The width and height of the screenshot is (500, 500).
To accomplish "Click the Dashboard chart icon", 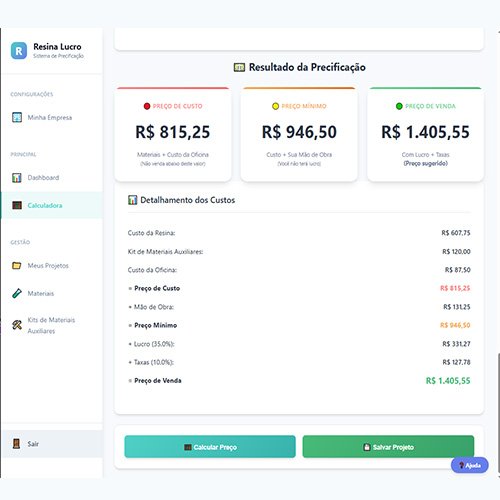I will [x=17, y=178].
